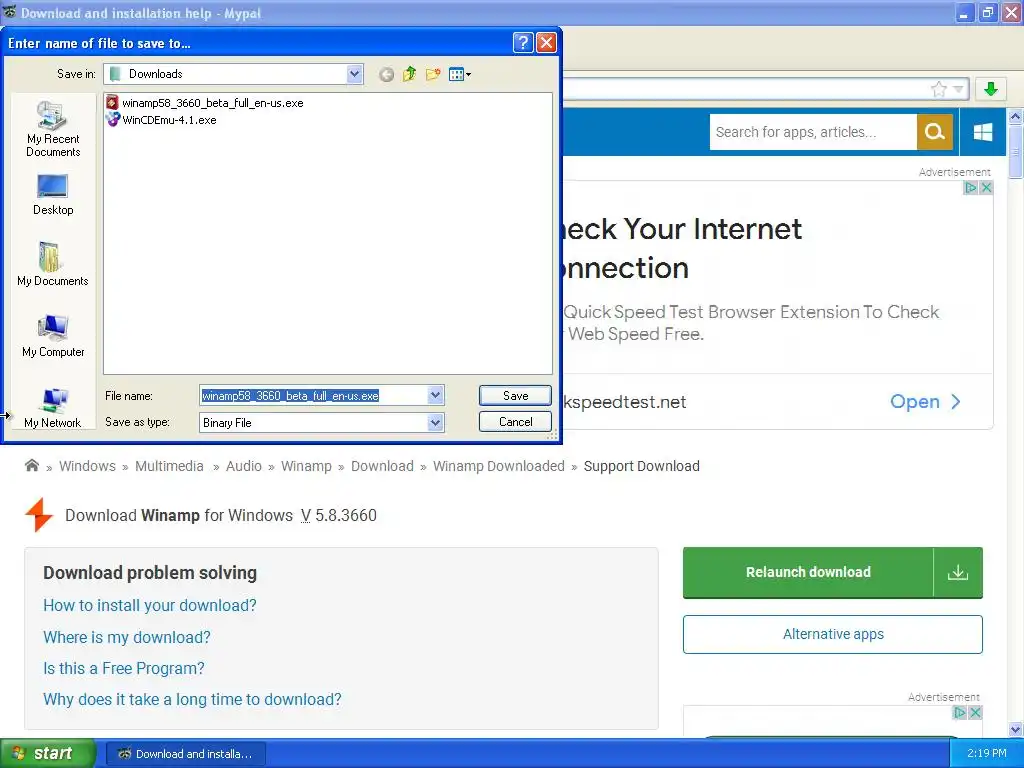The height and width of the screenshot is (768, 1024).
Task: Open Multimedia breadcrumb link
Action: (x=169, y=466)
